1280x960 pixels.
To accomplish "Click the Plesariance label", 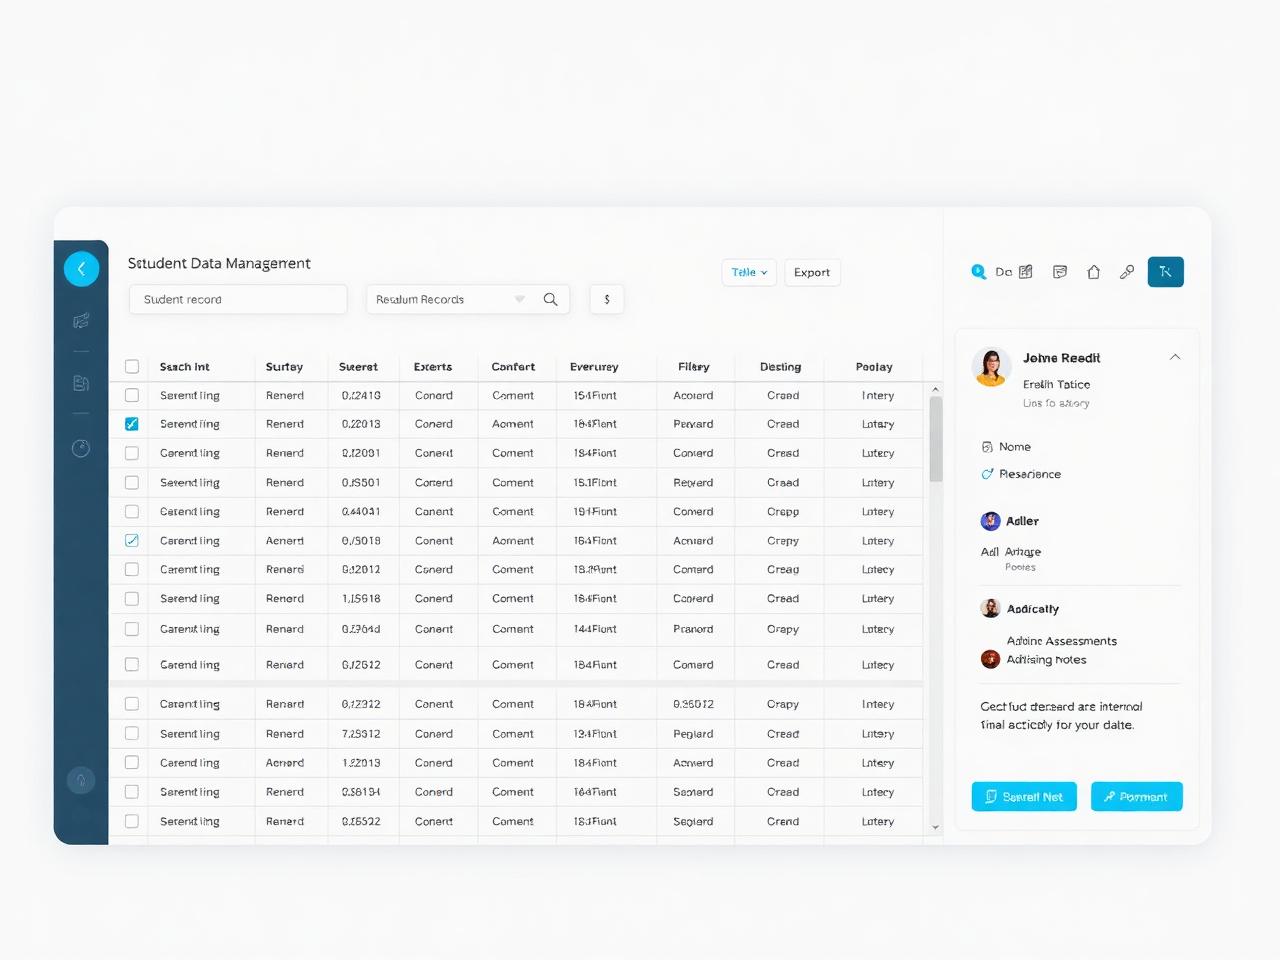I will (1030, 474).
